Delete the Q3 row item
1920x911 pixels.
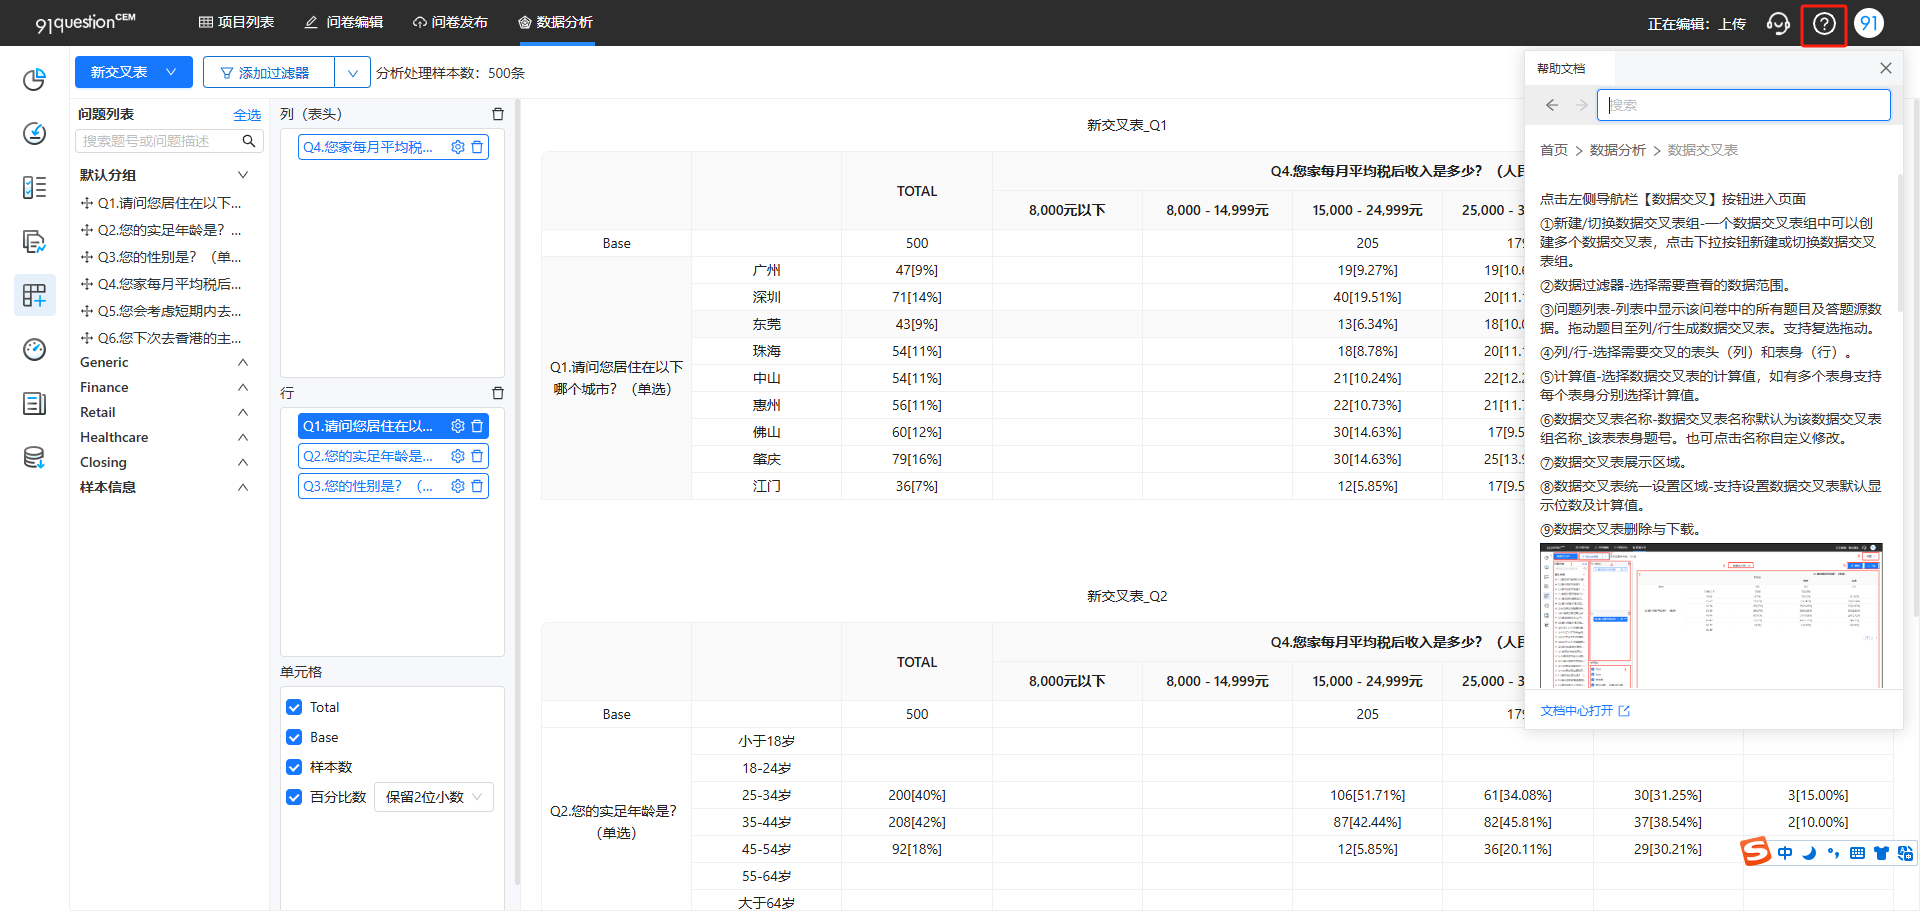(478, 486)
